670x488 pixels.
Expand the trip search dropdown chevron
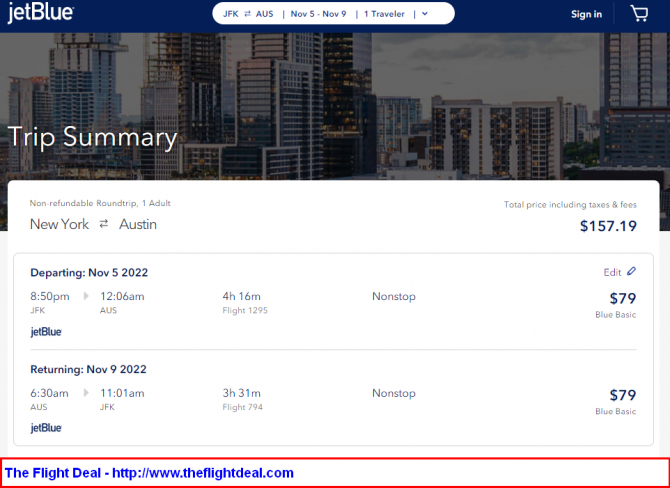click(x=425, y=14)
